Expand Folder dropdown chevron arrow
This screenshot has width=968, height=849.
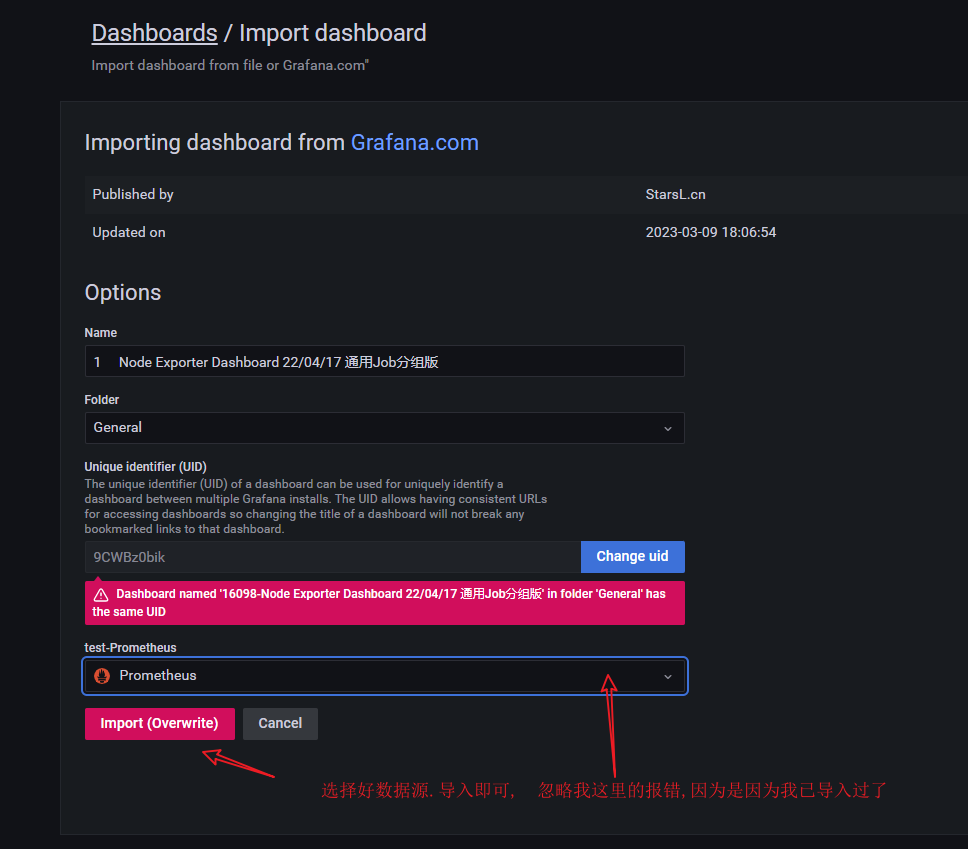[x=667, y=429]
